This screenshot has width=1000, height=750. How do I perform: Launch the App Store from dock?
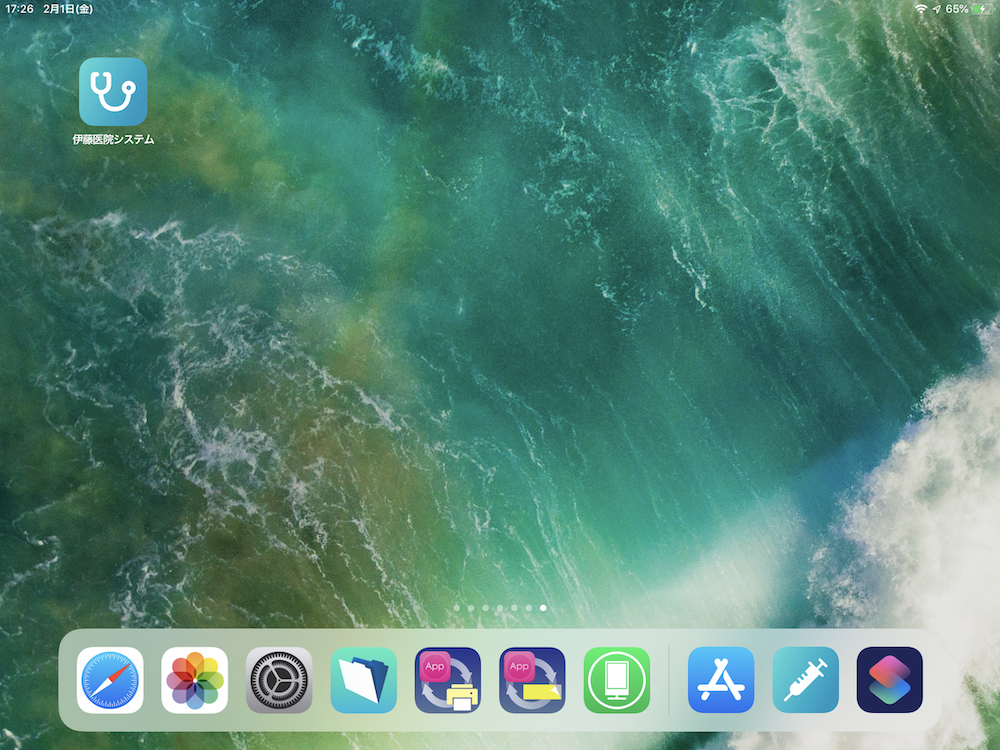click(721, 680)
